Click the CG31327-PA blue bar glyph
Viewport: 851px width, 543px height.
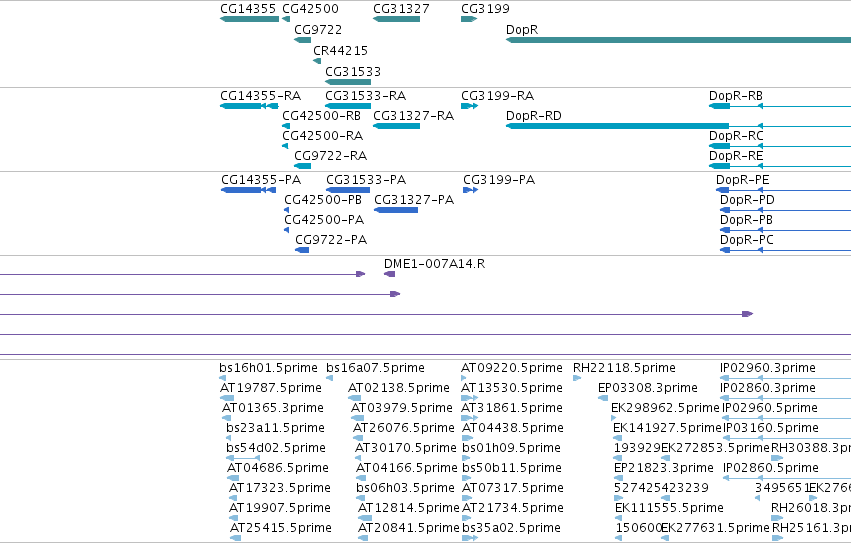396,210
